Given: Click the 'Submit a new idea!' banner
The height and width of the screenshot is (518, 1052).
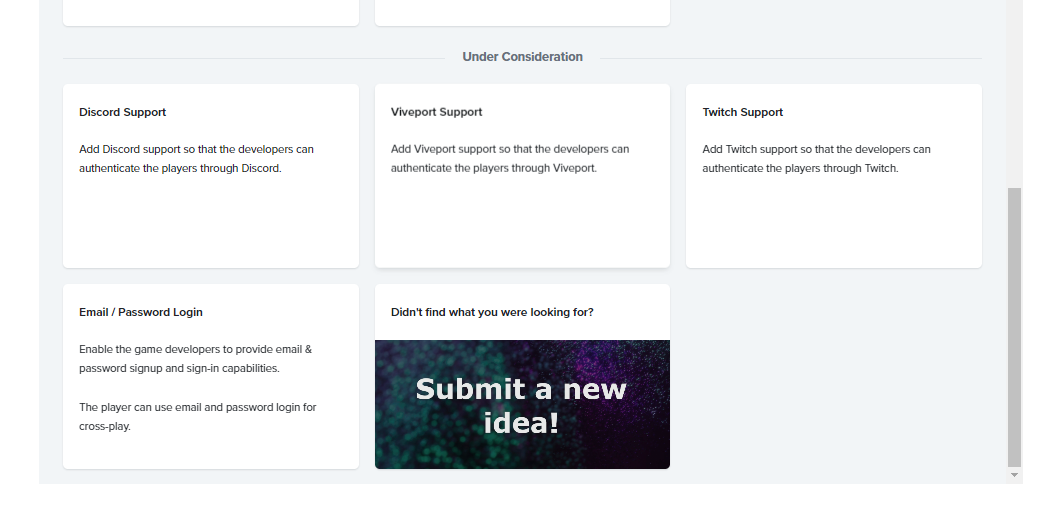Looking at the screenshot, I should [522, 404].
